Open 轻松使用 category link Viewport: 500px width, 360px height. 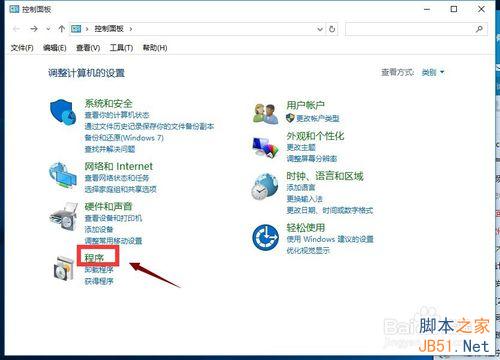click(x=306, y=228)
